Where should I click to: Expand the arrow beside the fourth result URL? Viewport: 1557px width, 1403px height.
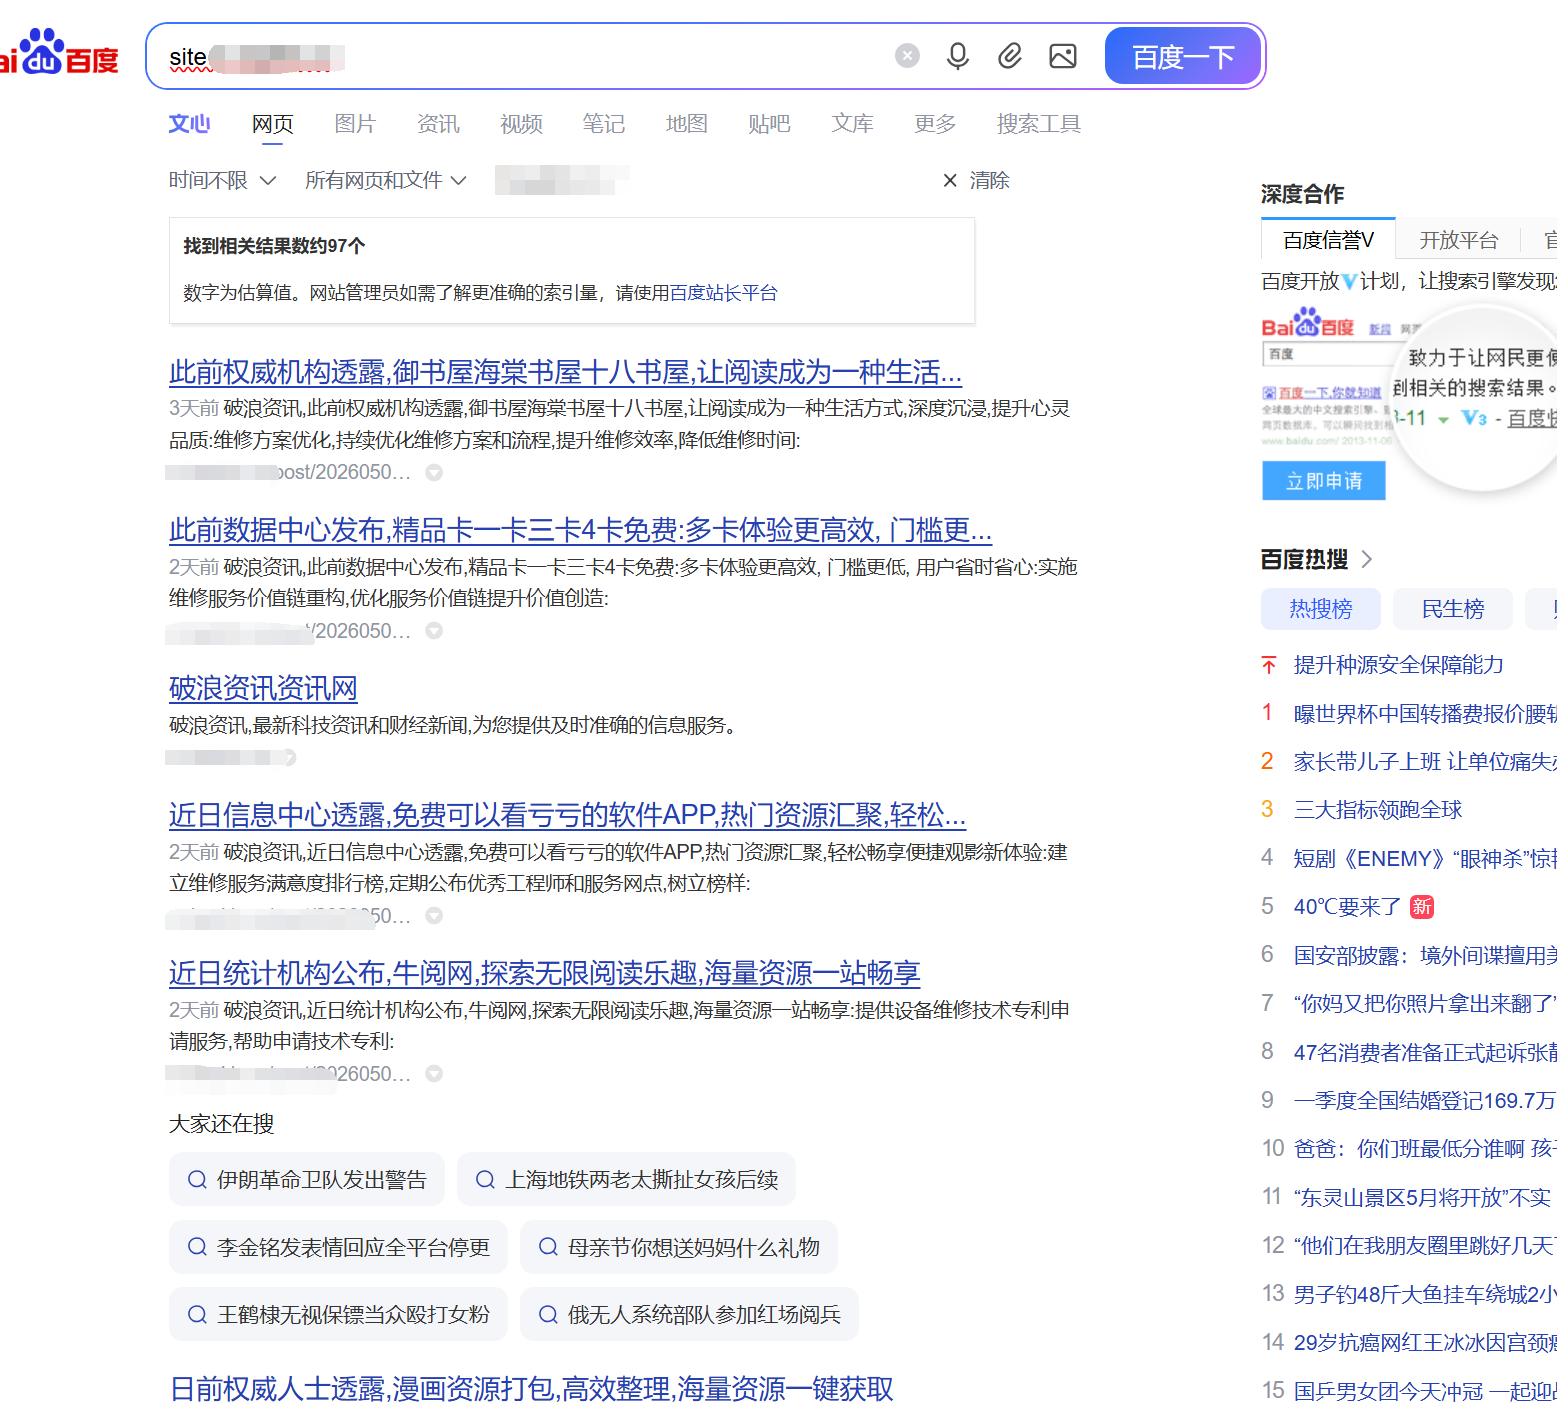click(x=434, y=916)
